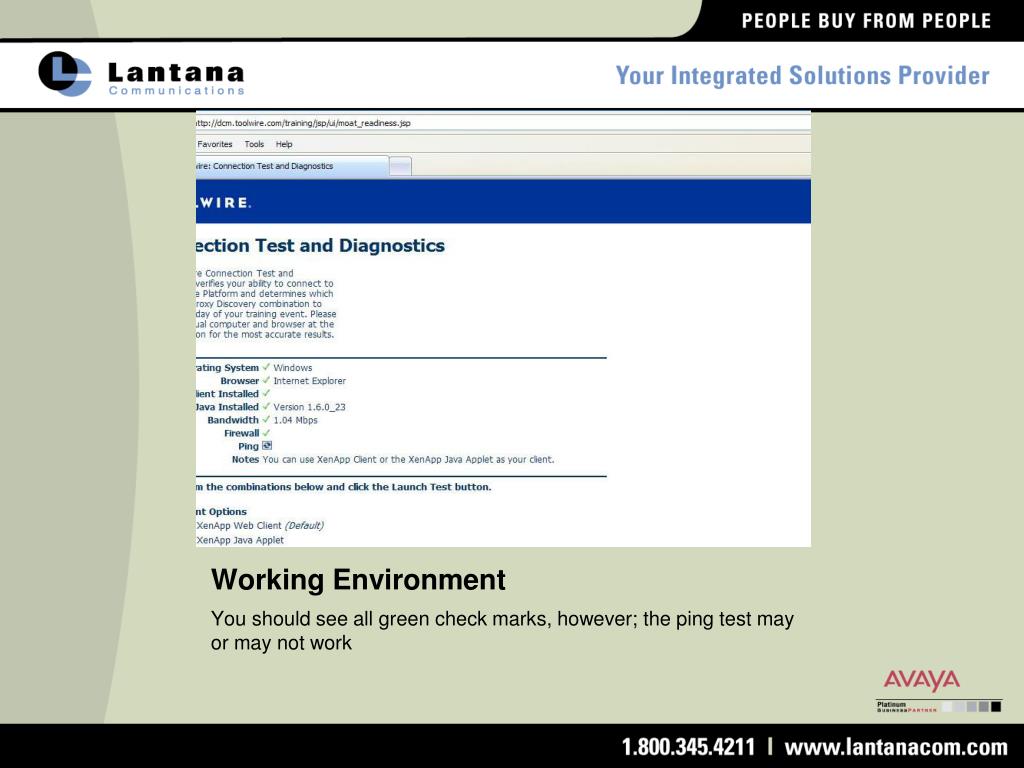Click the 1.800.345.4211 phone number
The width and height of the screenshot is (1024, 768).
click(x=688, y=746)
